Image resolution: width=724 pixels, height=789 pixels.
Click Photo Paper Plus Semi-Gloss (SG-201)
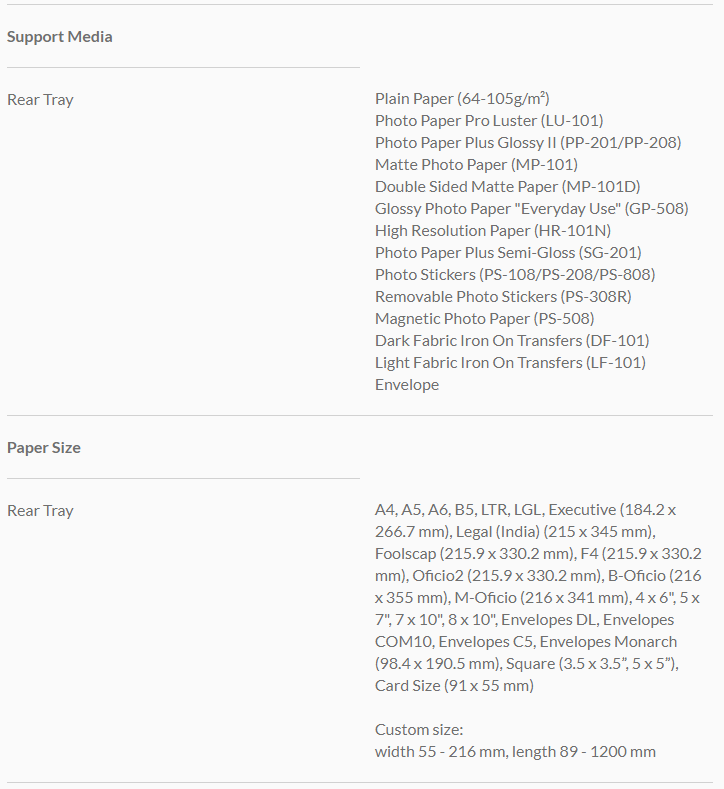(508, 253)
